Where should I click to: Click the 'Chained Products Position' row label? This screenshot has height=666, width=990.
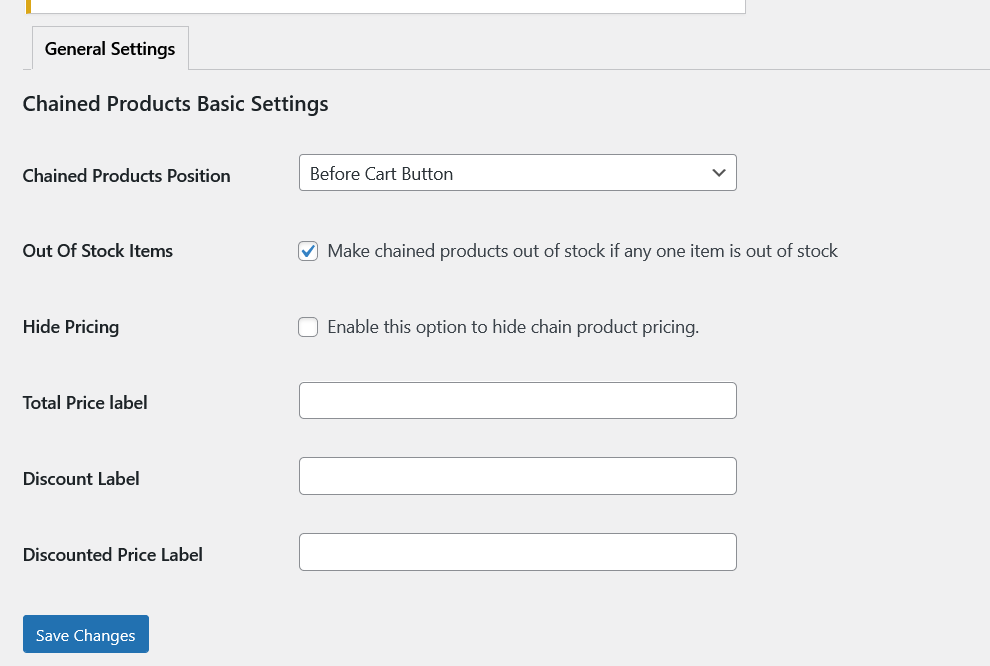point(126,176)
